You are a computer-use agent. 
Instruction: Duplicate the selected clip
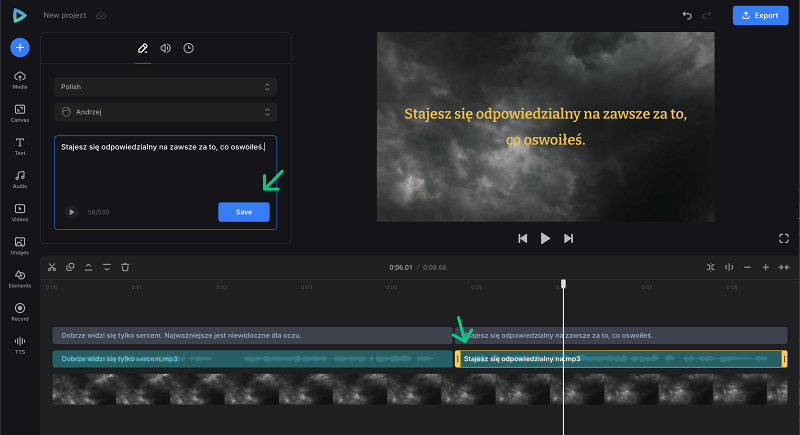coord(70,267)
